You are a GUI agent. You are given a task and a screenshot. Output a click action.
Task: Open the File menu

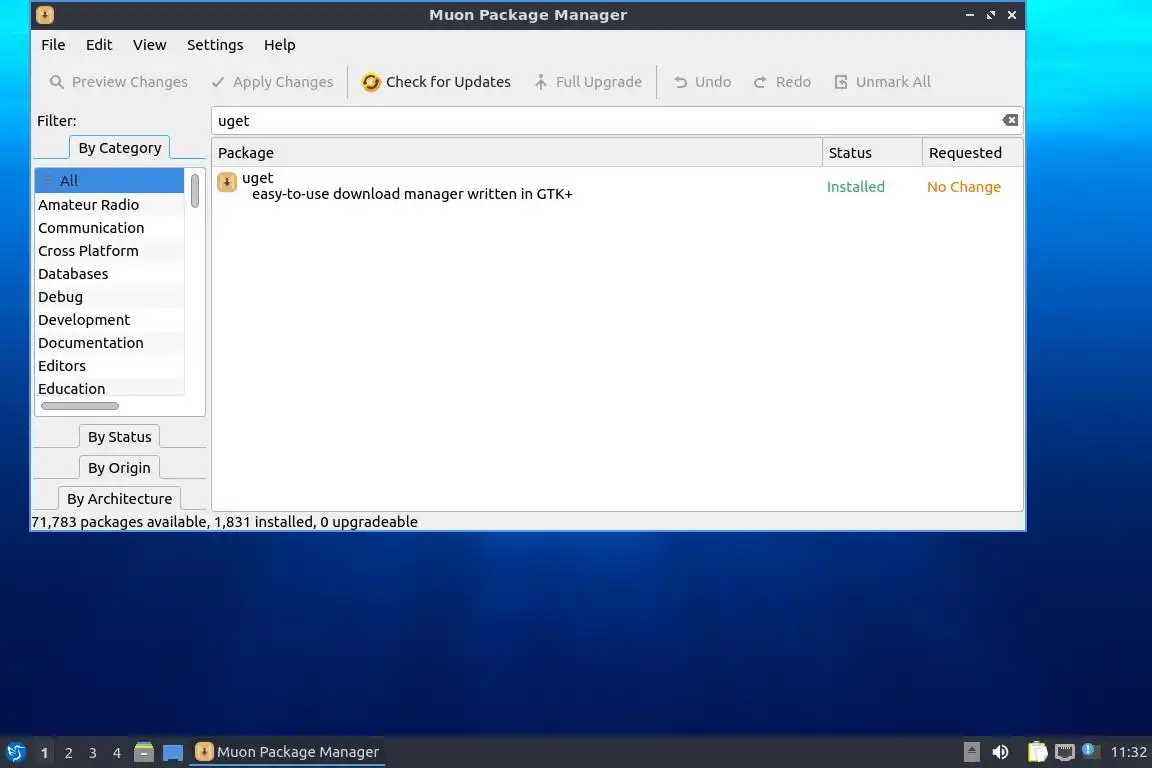pyautogui.click(x=53, y=45)
